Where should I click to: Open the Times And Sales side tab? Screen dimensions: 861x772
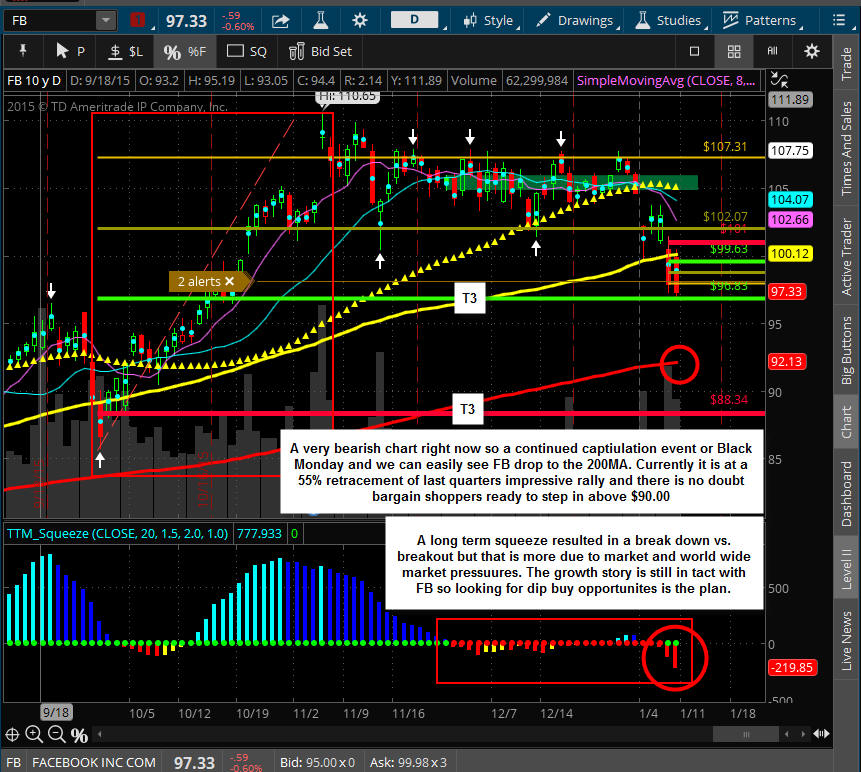pos(846,148)
